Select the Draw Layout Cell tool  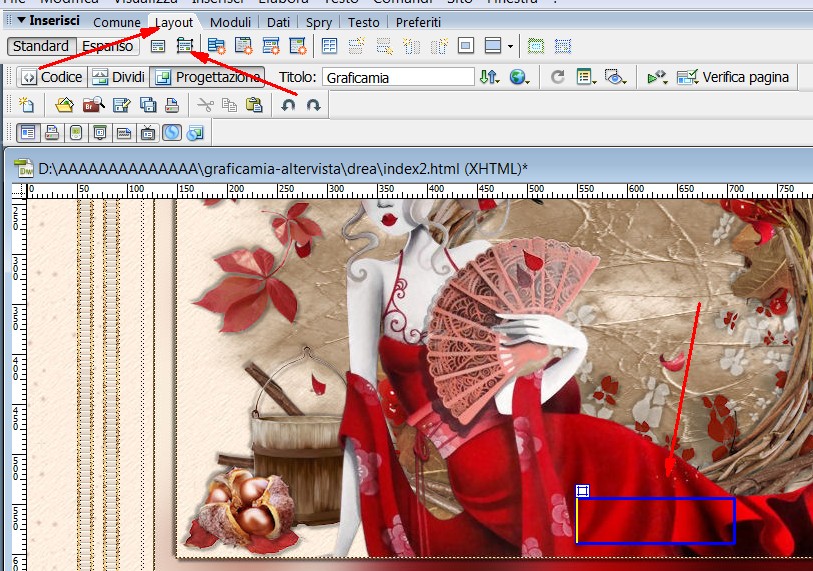coord(563,46)
